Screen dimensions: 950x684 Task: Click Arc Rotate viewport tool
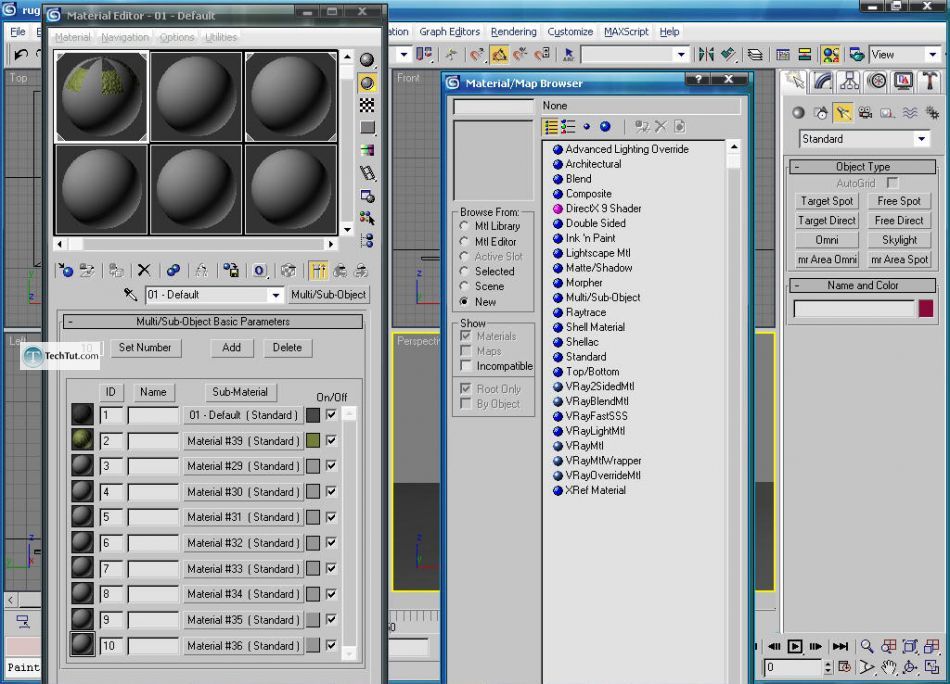(x=909, y=668)
